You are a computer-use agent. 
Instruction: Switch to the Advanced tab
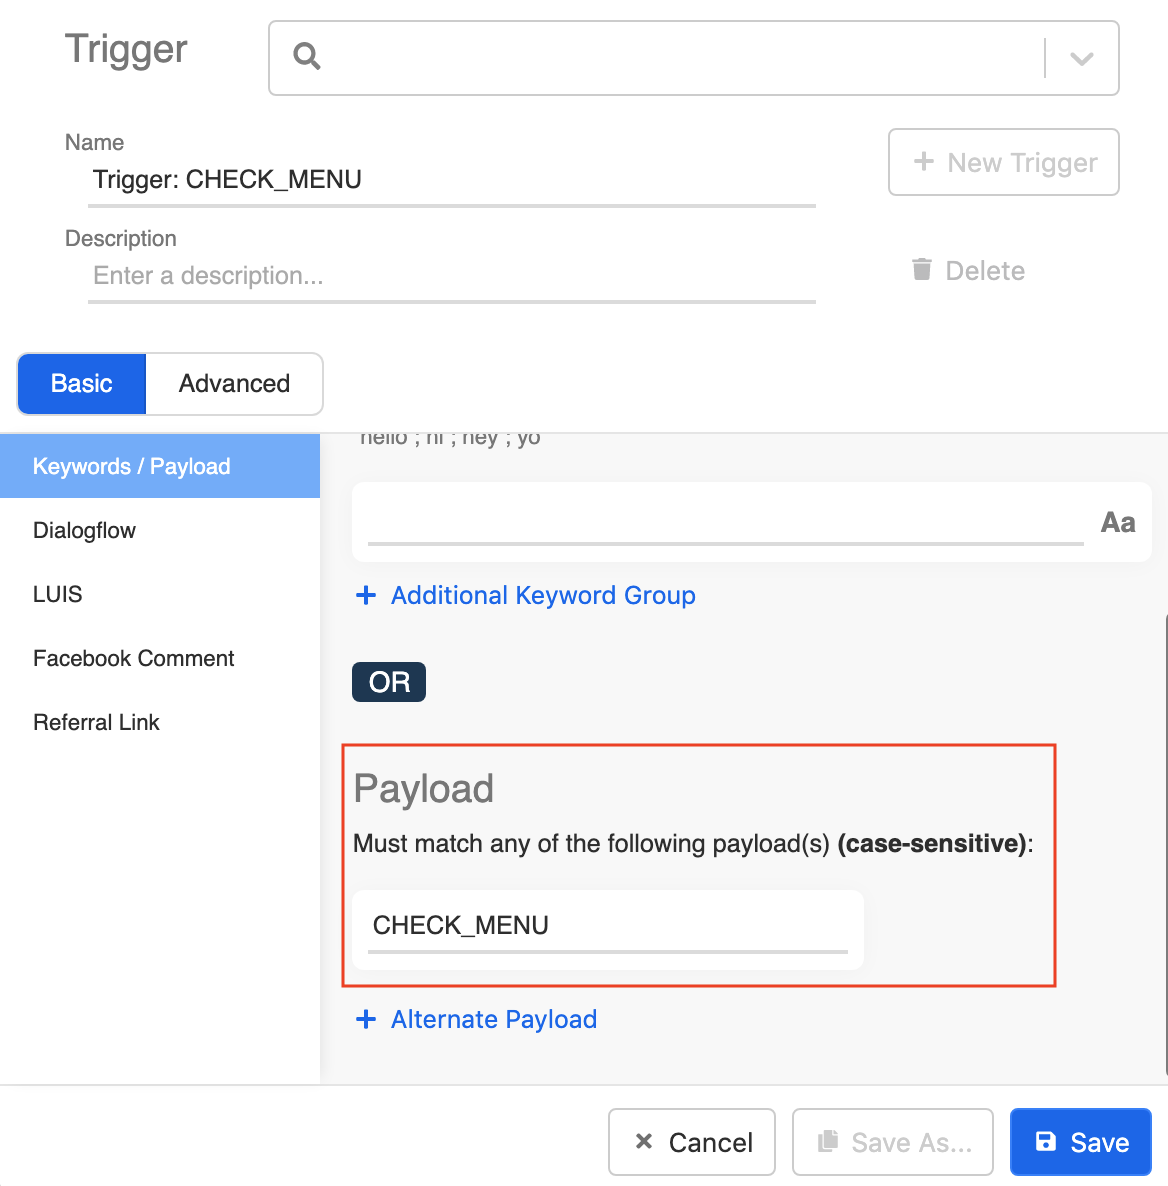(234, 383)
